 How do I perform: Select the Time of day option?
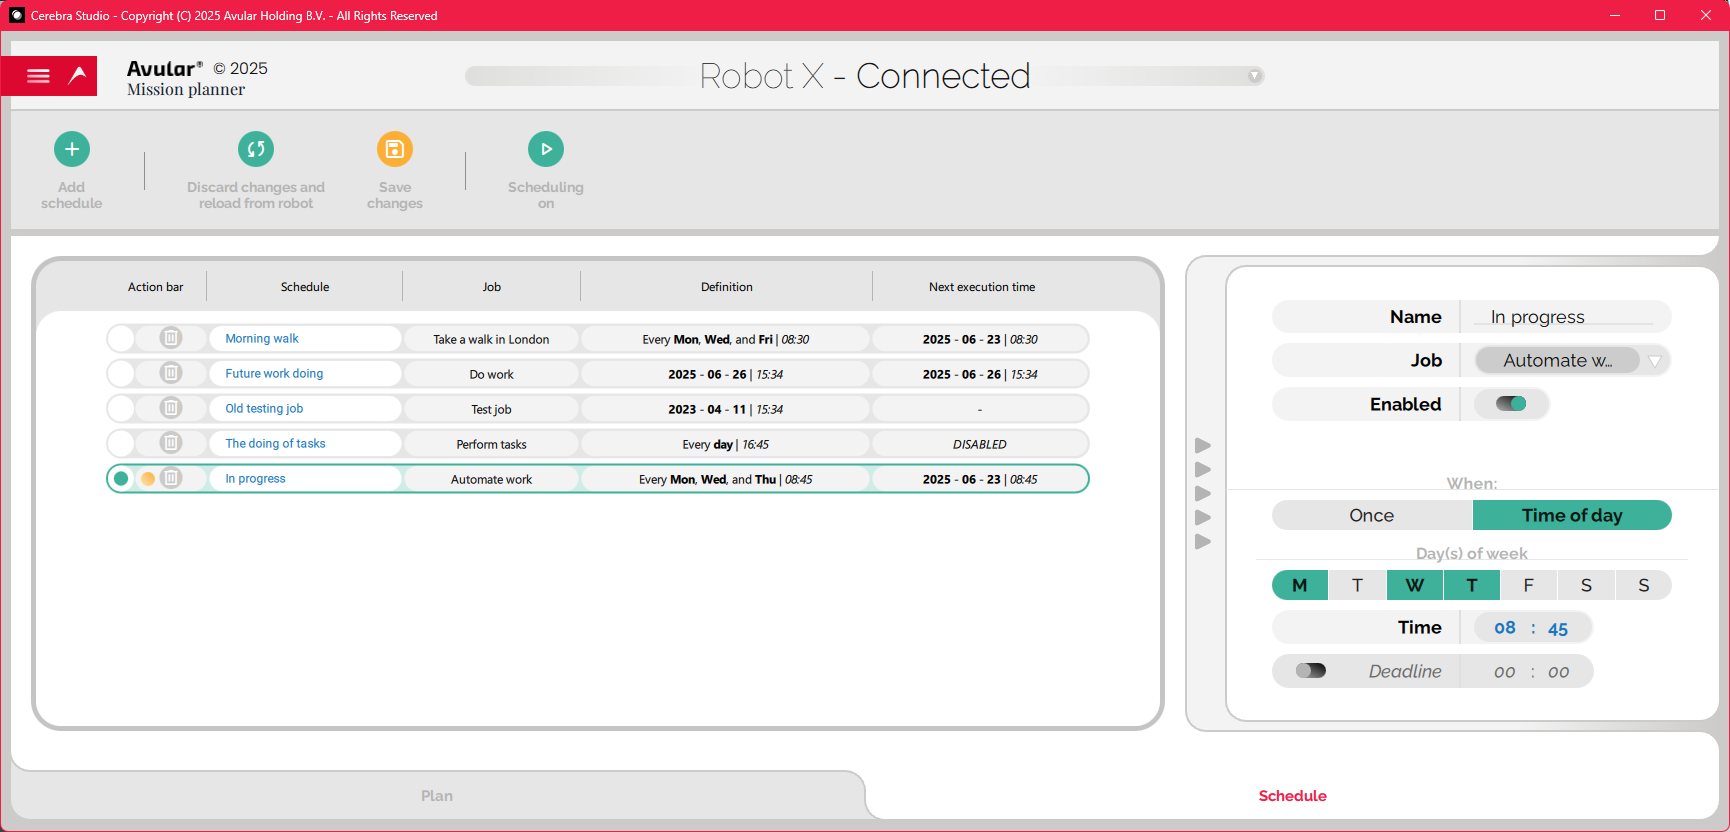tap(1572, 515)
